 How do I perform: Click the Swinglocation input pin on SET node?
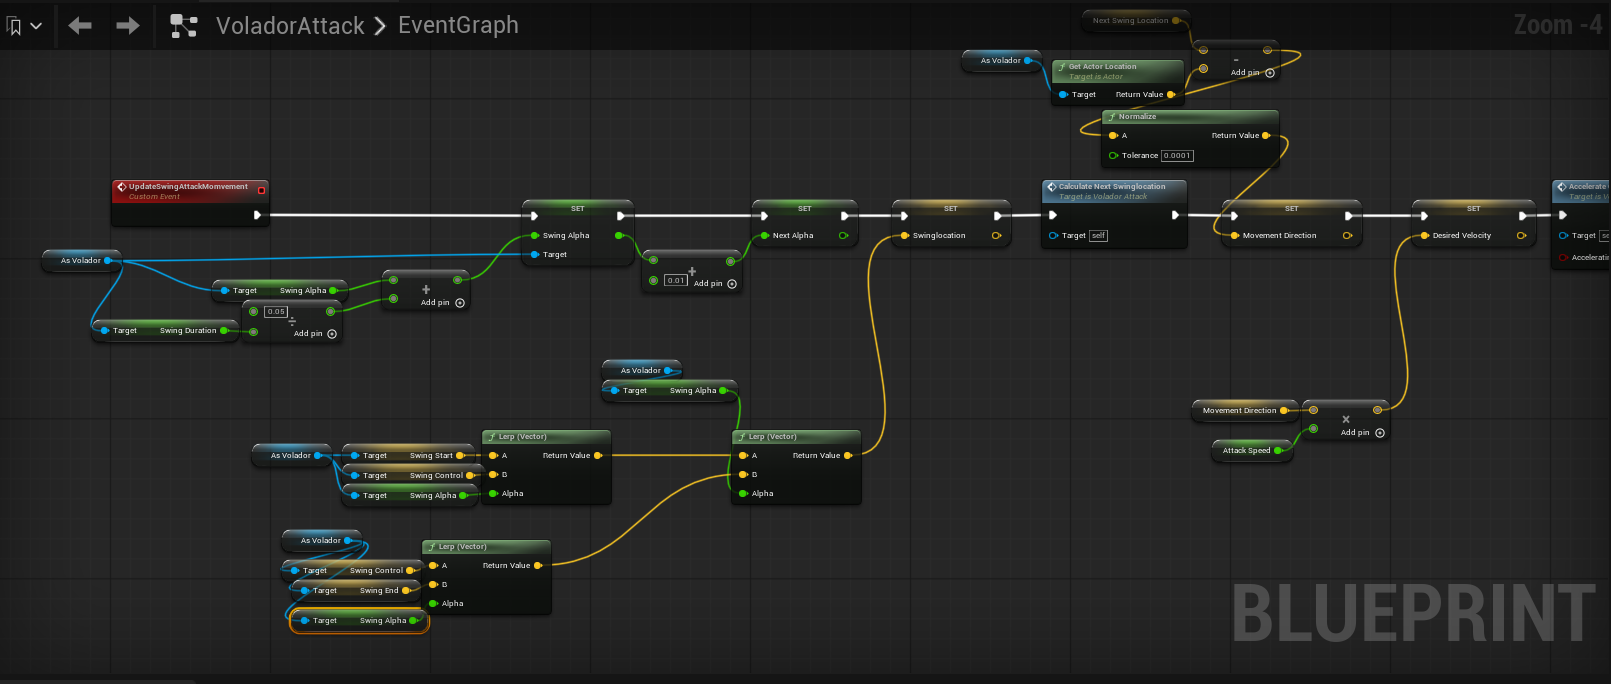[x=905, y=236]
